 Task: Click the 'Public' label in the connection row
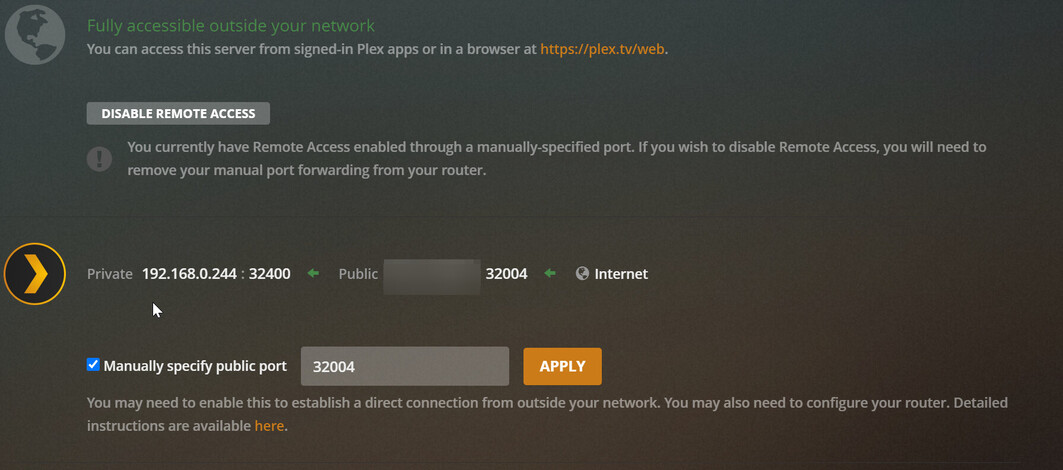(x=358, y=273)
